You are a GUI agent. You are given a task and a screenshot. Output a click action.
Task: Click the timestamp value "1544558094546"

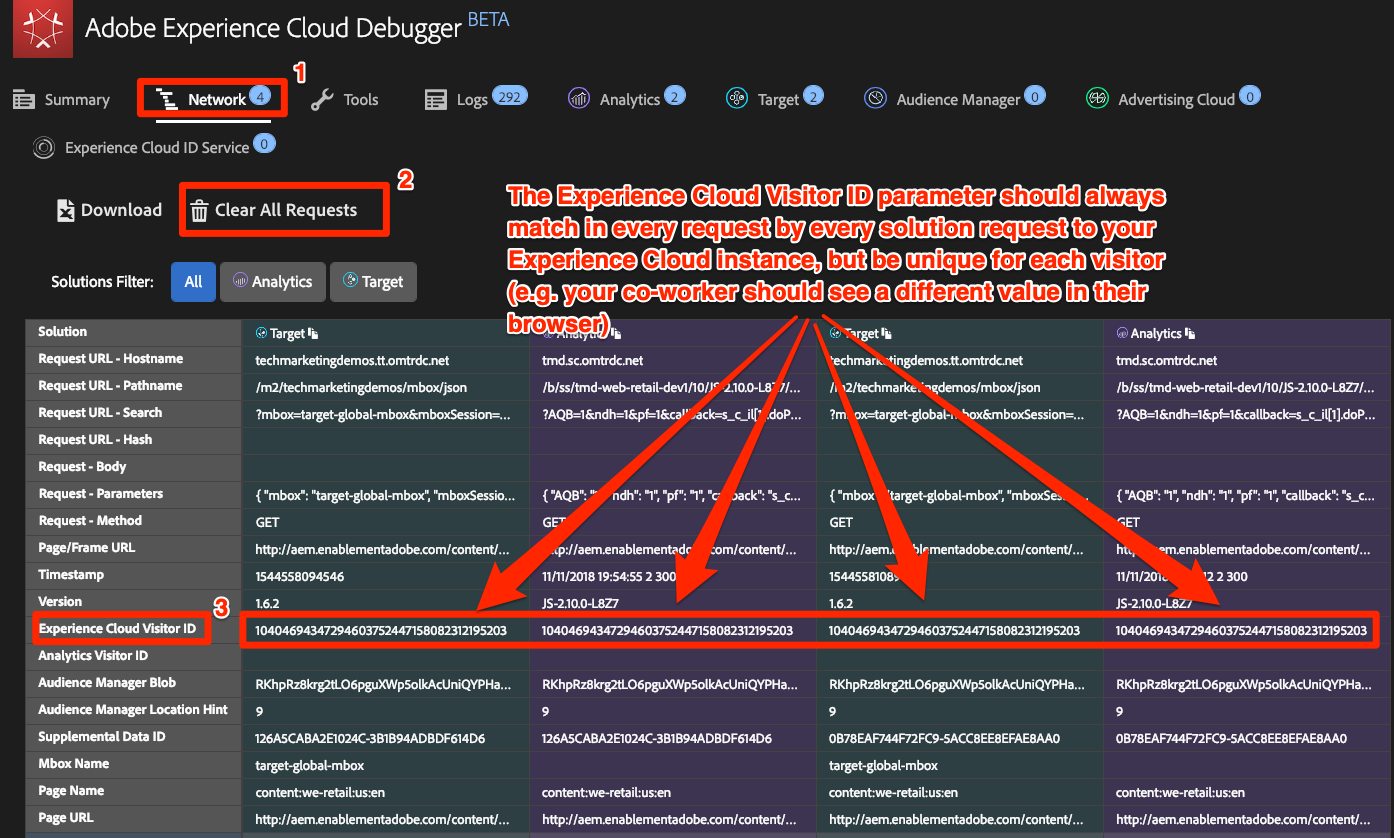(300, 576)
